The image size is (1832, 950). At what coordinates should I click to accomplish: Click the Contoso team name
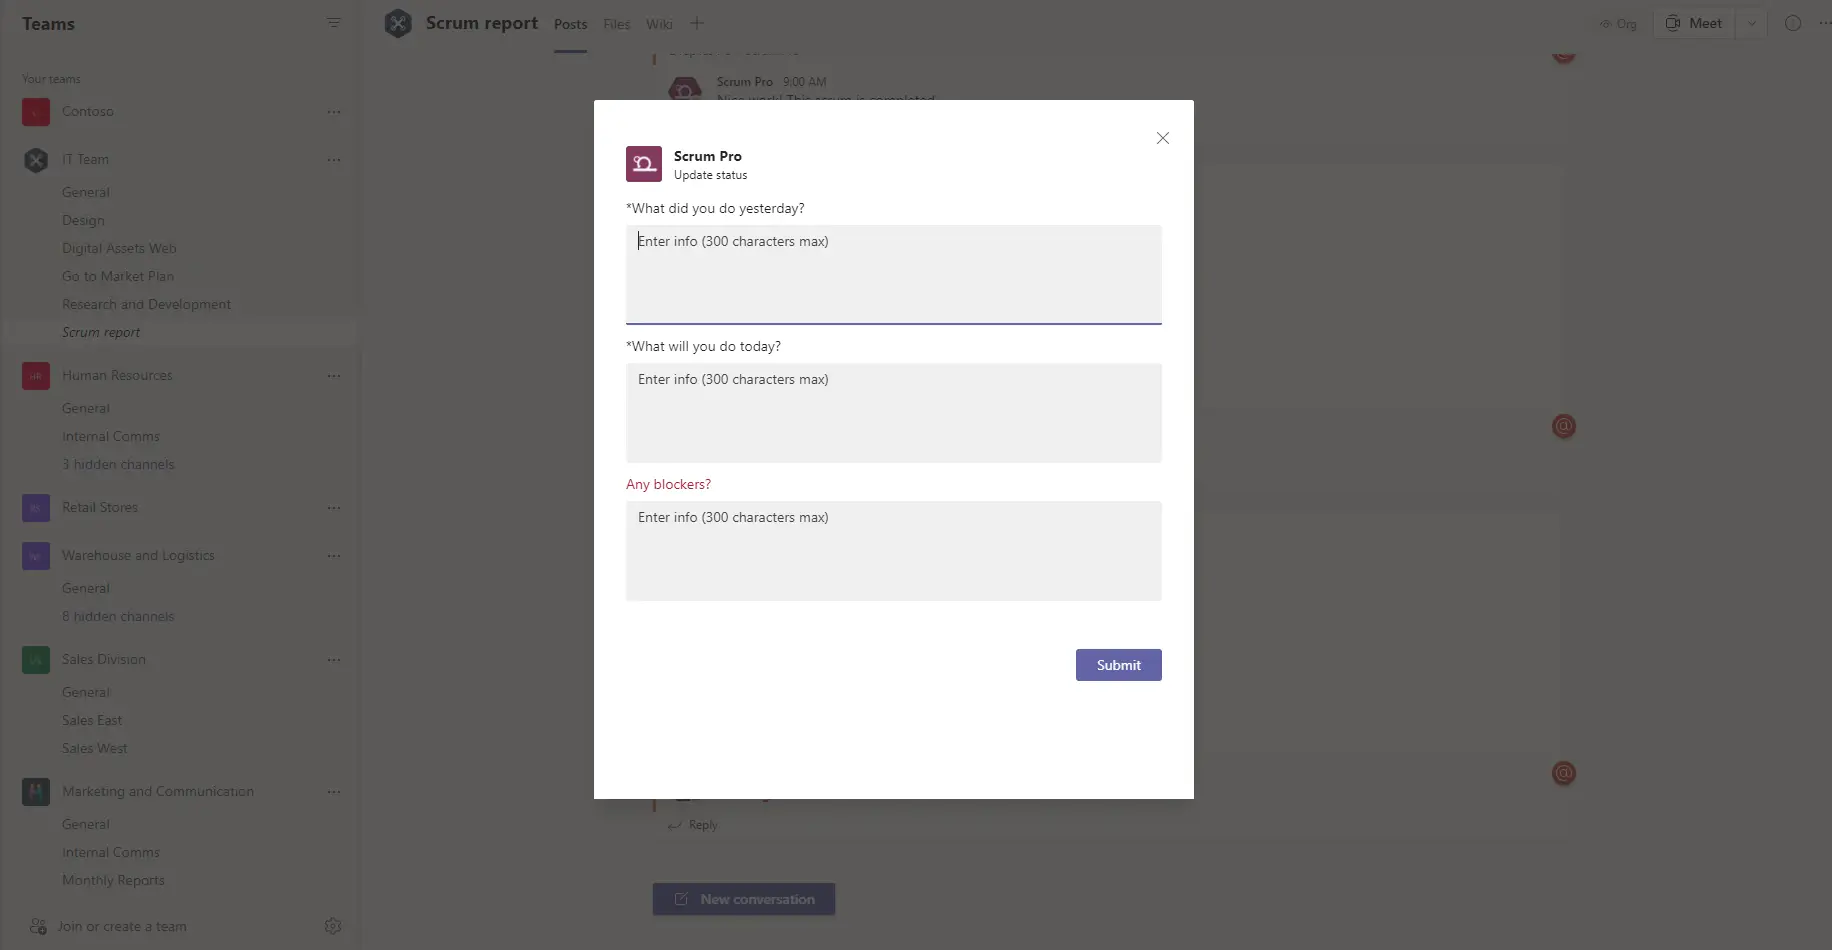pos(88,111)
